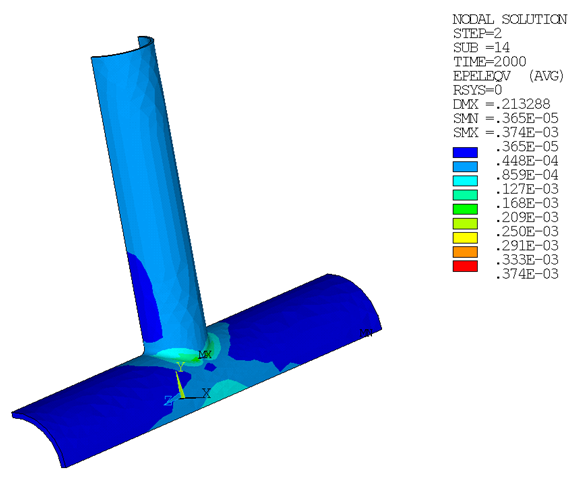Click the cyan legend color swatch
The height and width of the screenshot is (486, 575).
465,181
